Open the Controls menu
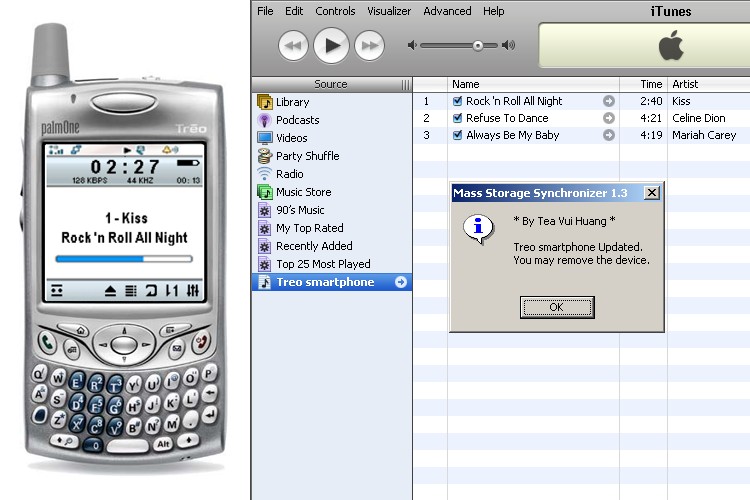This screenshot has height=500, width=750. click(335, 11)
